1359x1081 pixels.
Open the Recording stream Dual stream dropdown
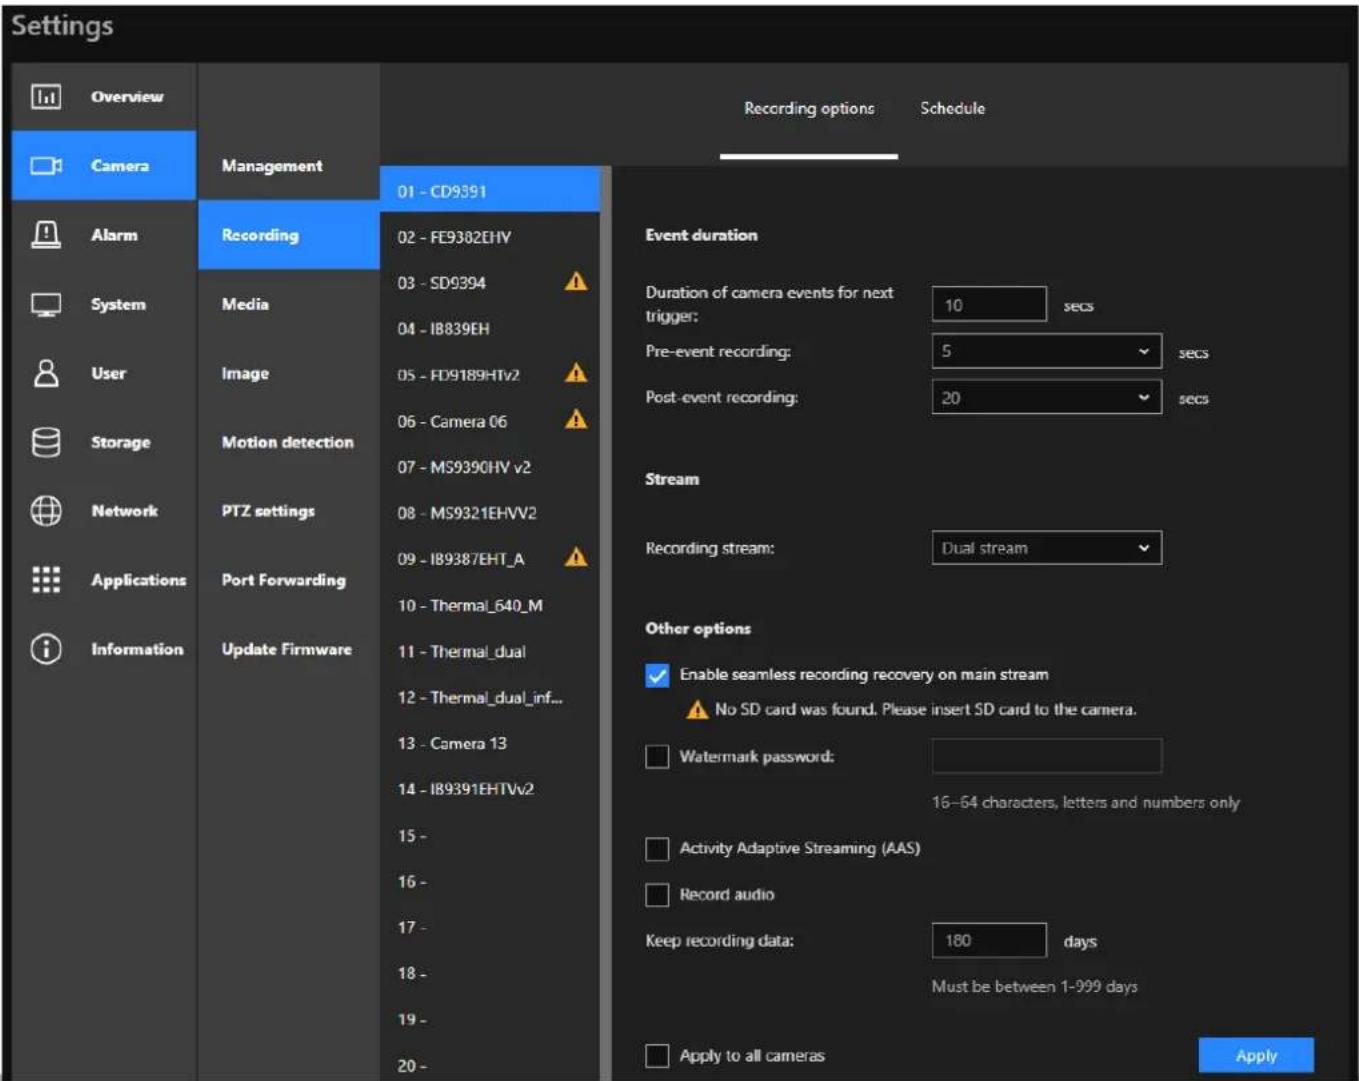1046,548
